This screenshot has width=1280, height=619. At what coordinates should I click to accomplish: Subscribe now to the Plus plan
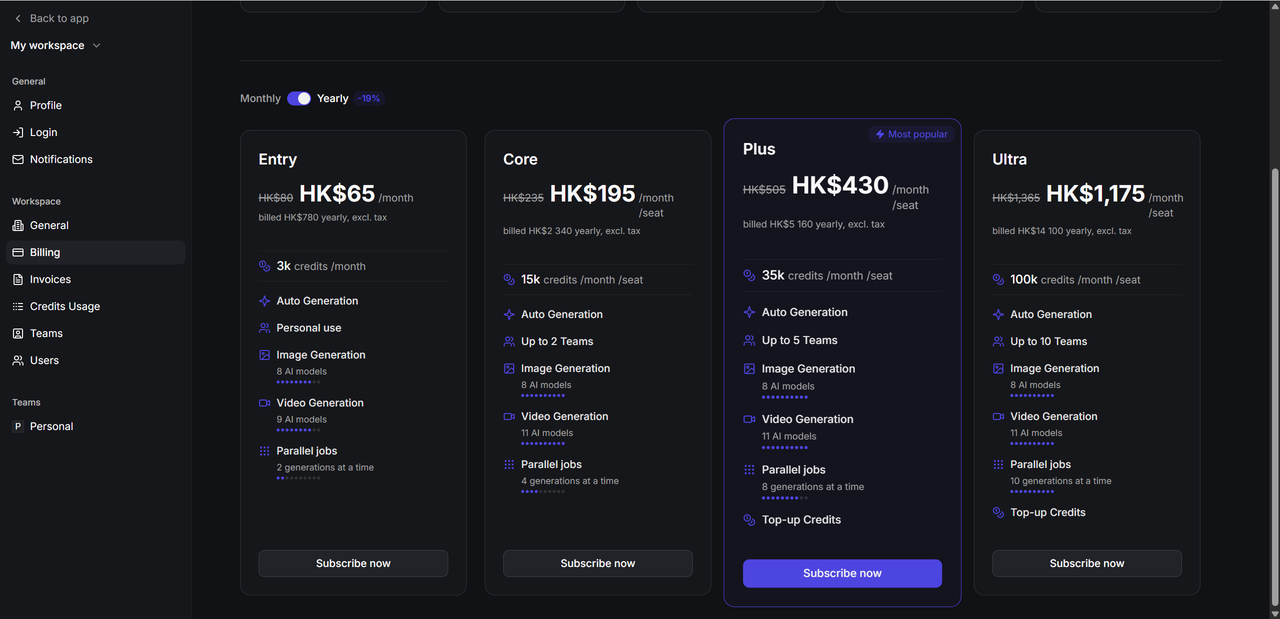click(842, 573)
